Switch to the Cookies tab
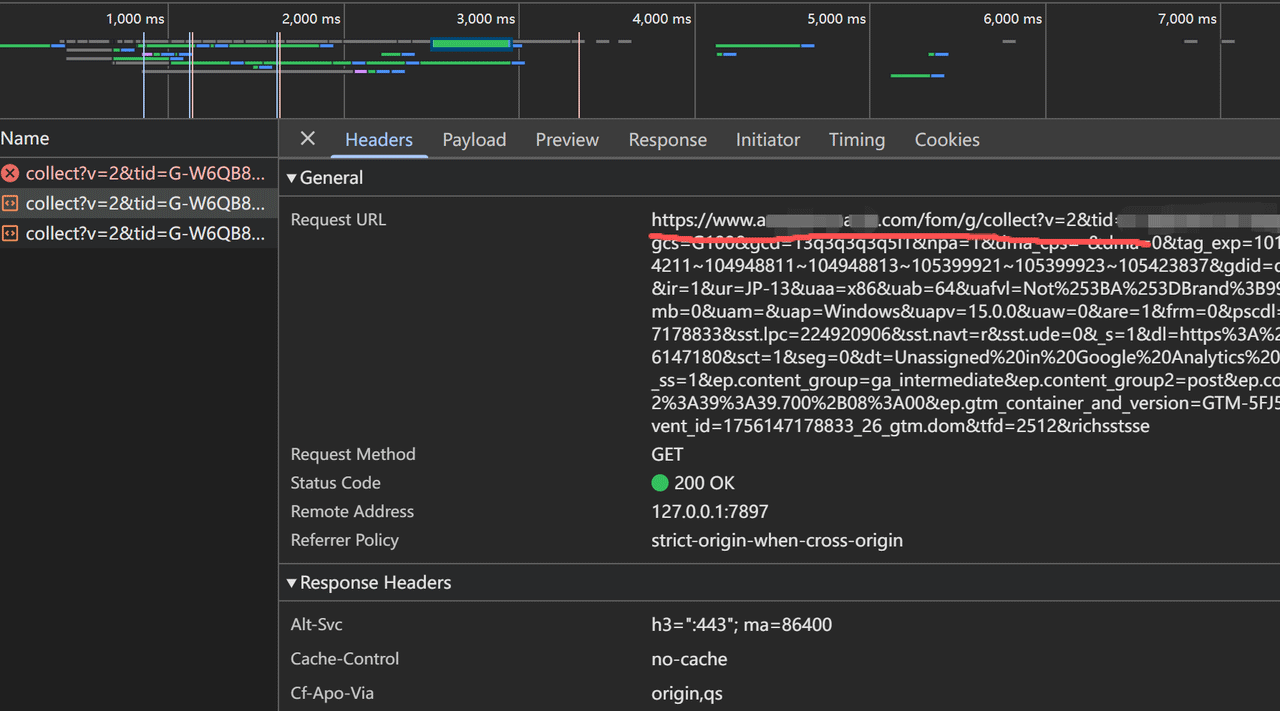The width and height of the screenshot is (1280, 711). 946,140
